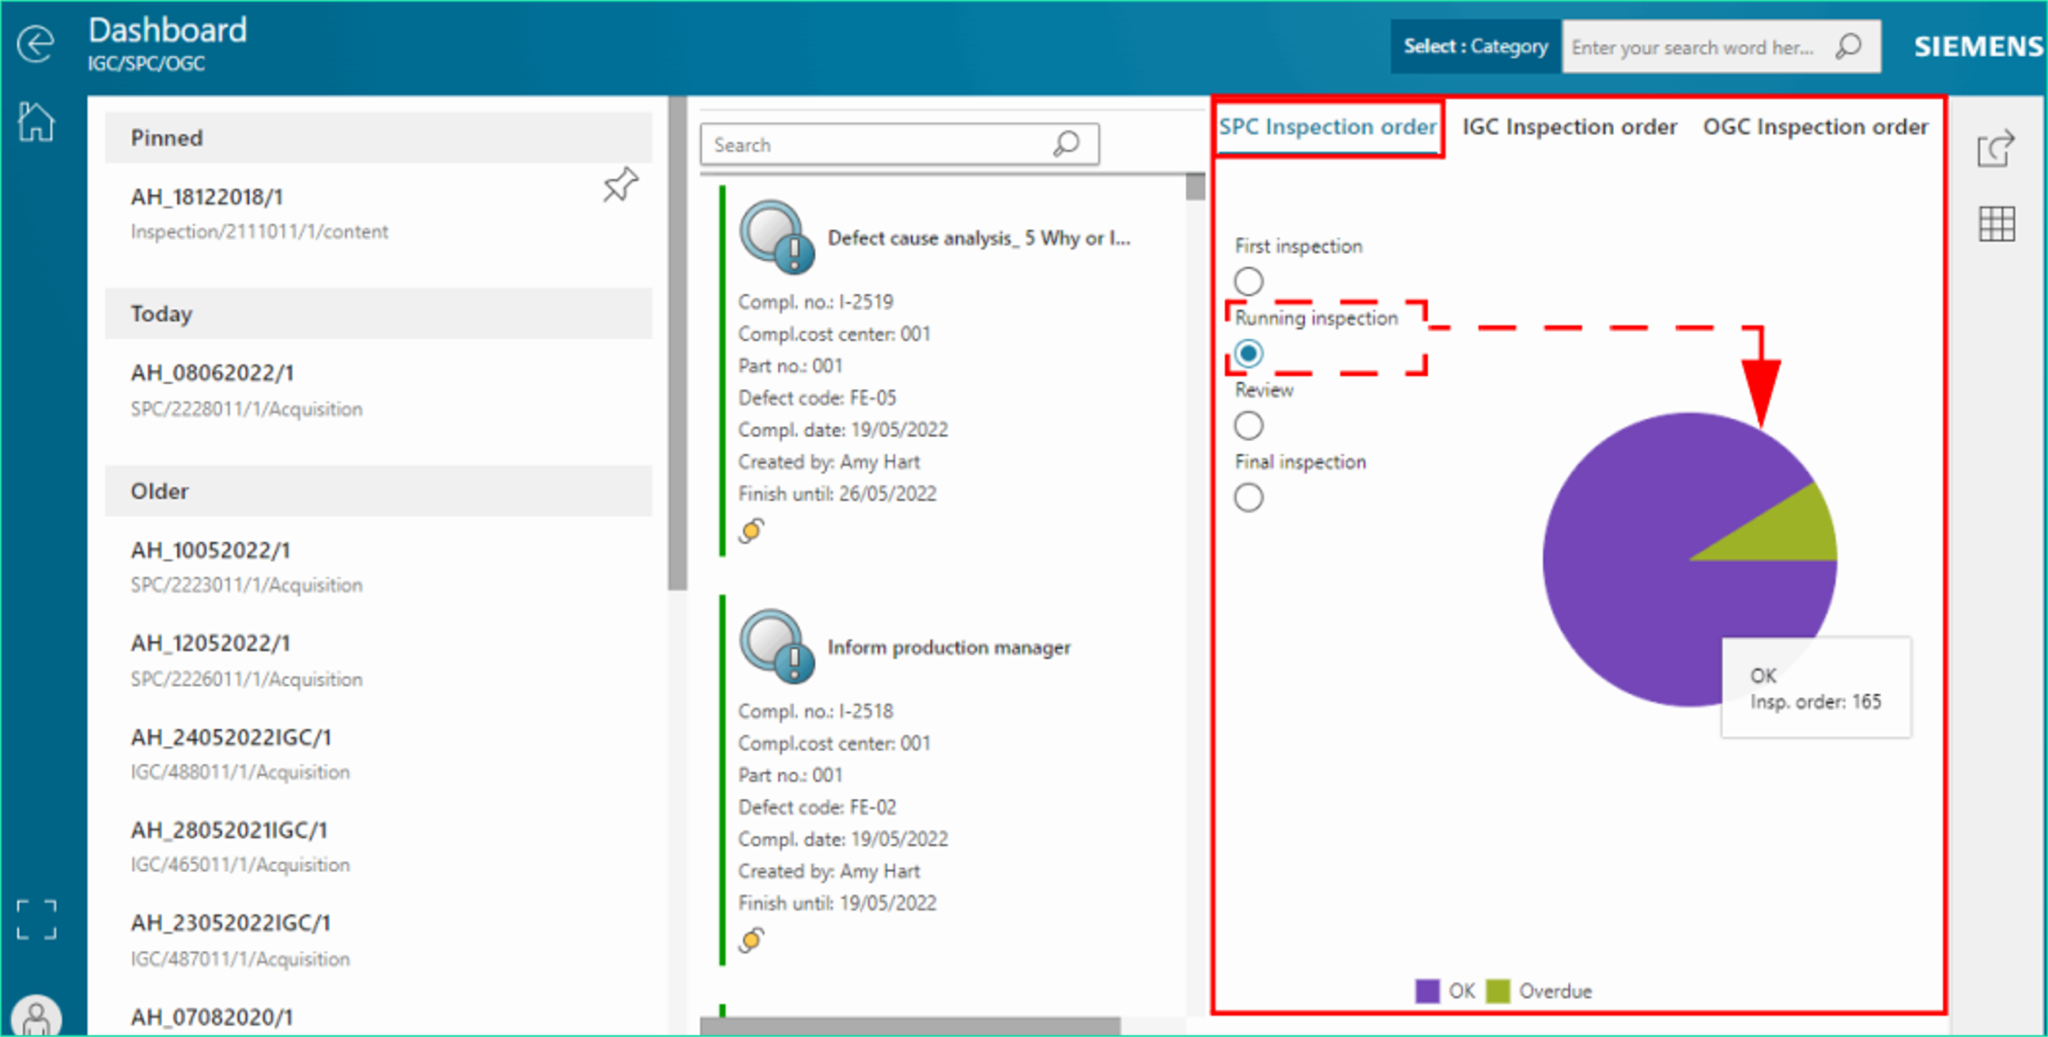Click the magnifier in the complaint search bar
The image size is (2048, 1037).
coord(1065,144)
